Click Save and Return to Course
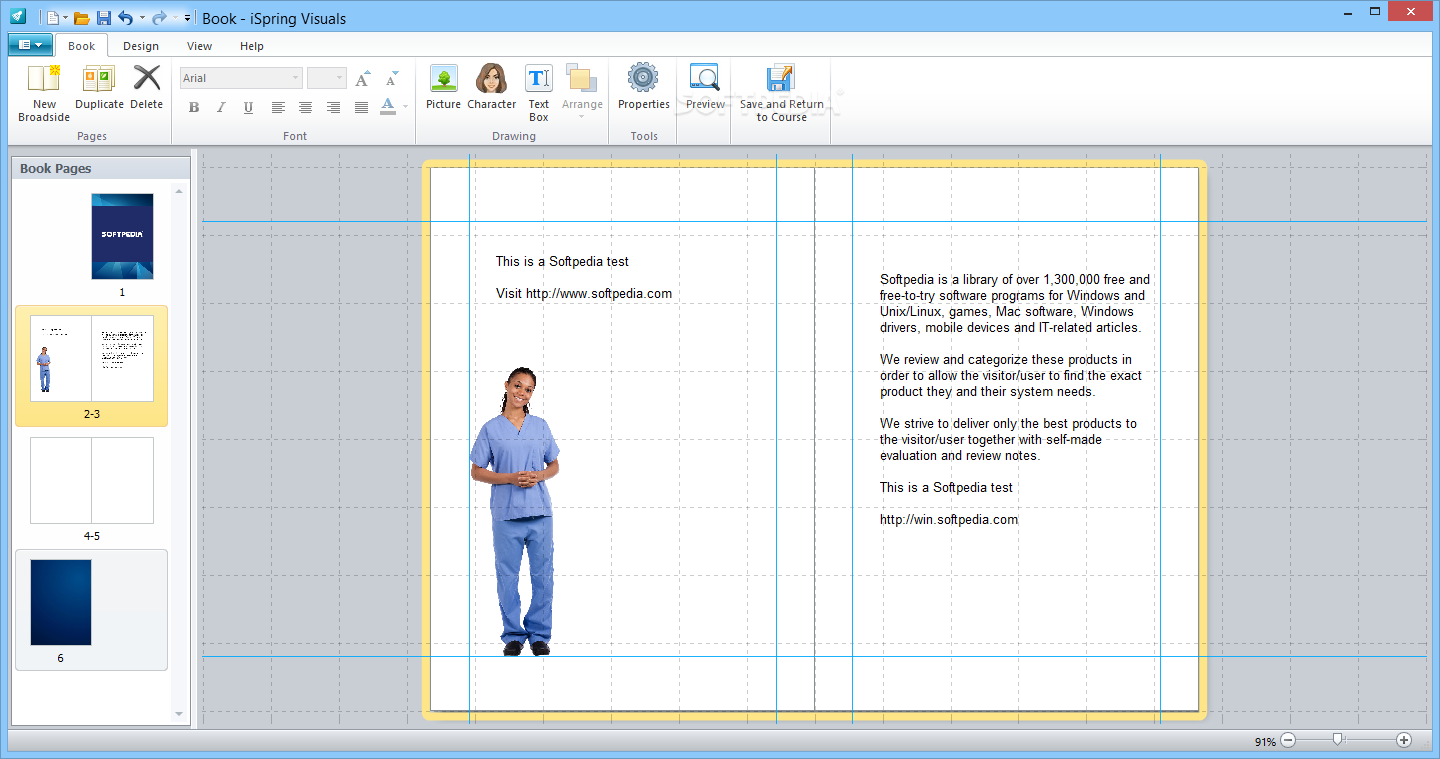Viewport: 1440px width, 759px height. tap(781, 93)
